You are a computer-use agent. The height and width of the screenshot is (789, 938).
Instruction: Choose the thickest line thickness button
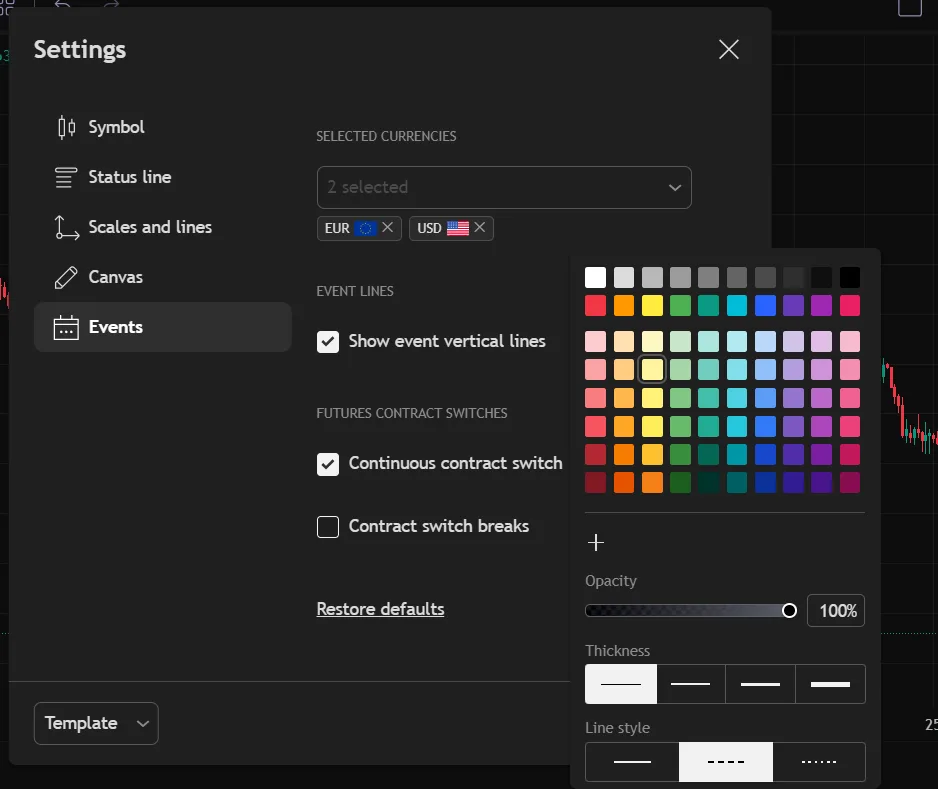tap(830, 684)
